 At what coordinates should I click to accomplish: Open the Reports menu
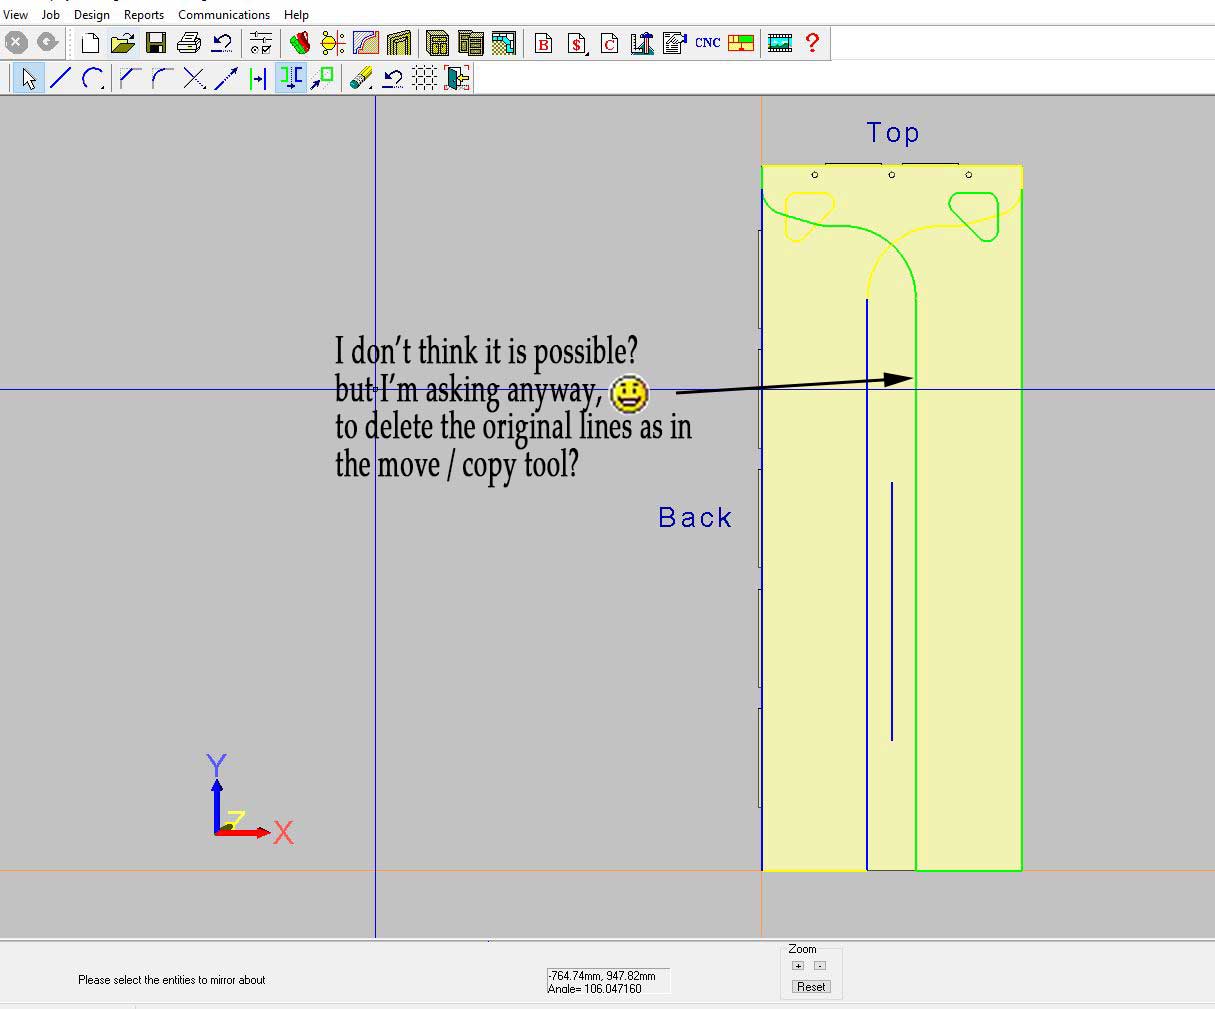tap(143, 15)
